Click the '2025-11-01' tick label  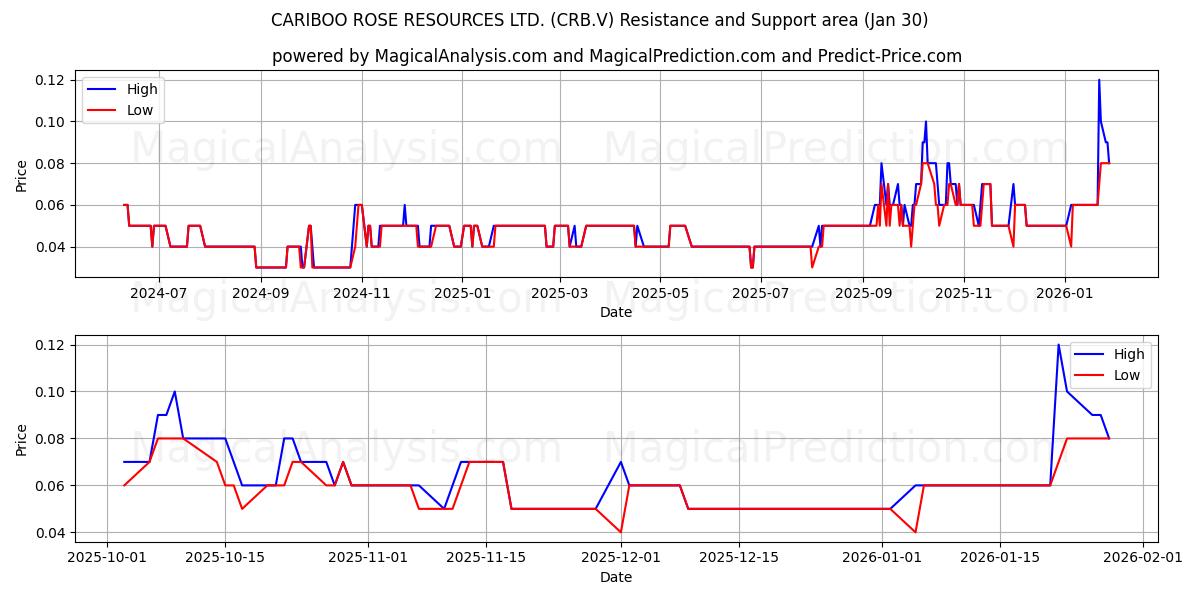tap(368, 559)
